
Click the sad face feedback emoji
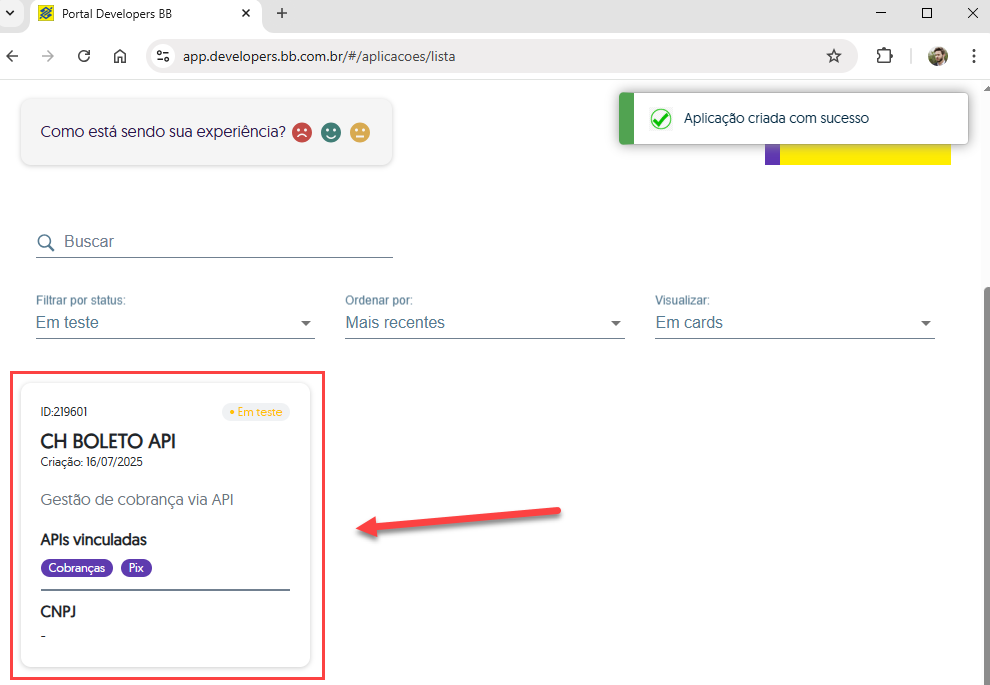(302, 132)
